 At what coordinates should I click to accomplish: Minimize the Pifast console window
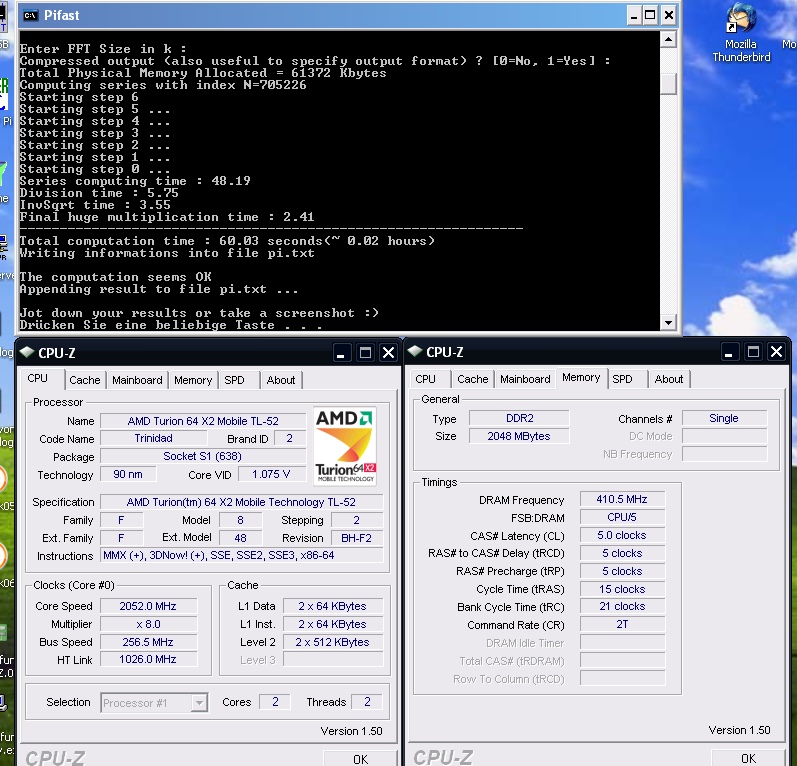[x=633, y=15]
